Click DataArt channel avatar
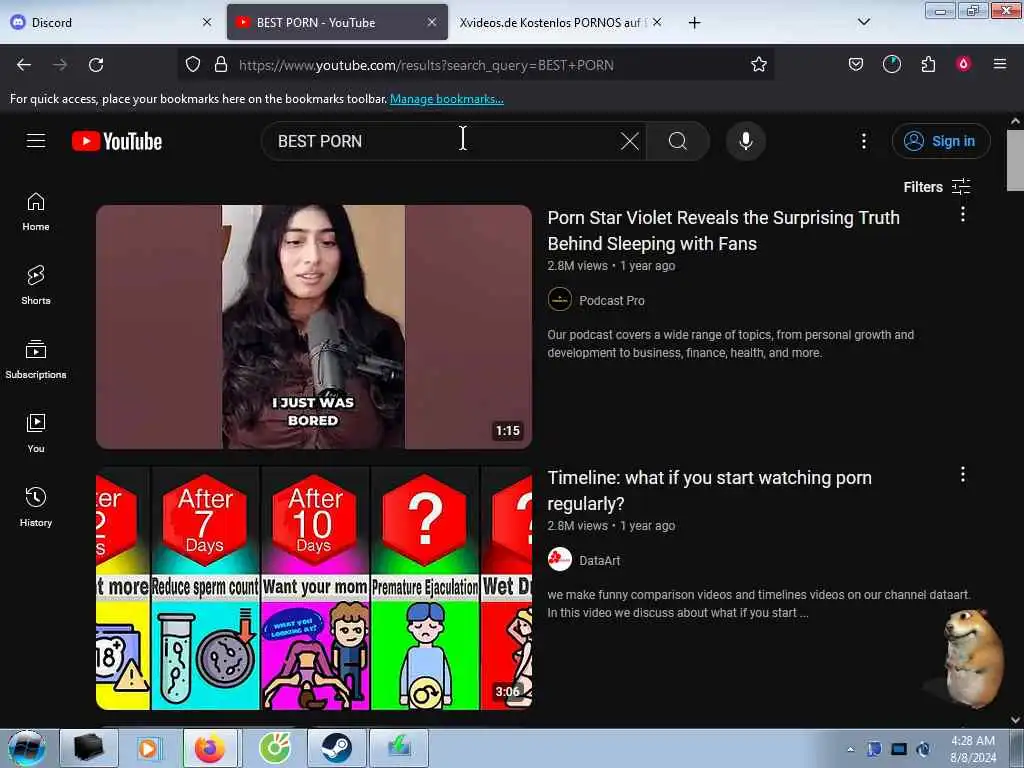The image size is (1024, 768). pos(560,560)
